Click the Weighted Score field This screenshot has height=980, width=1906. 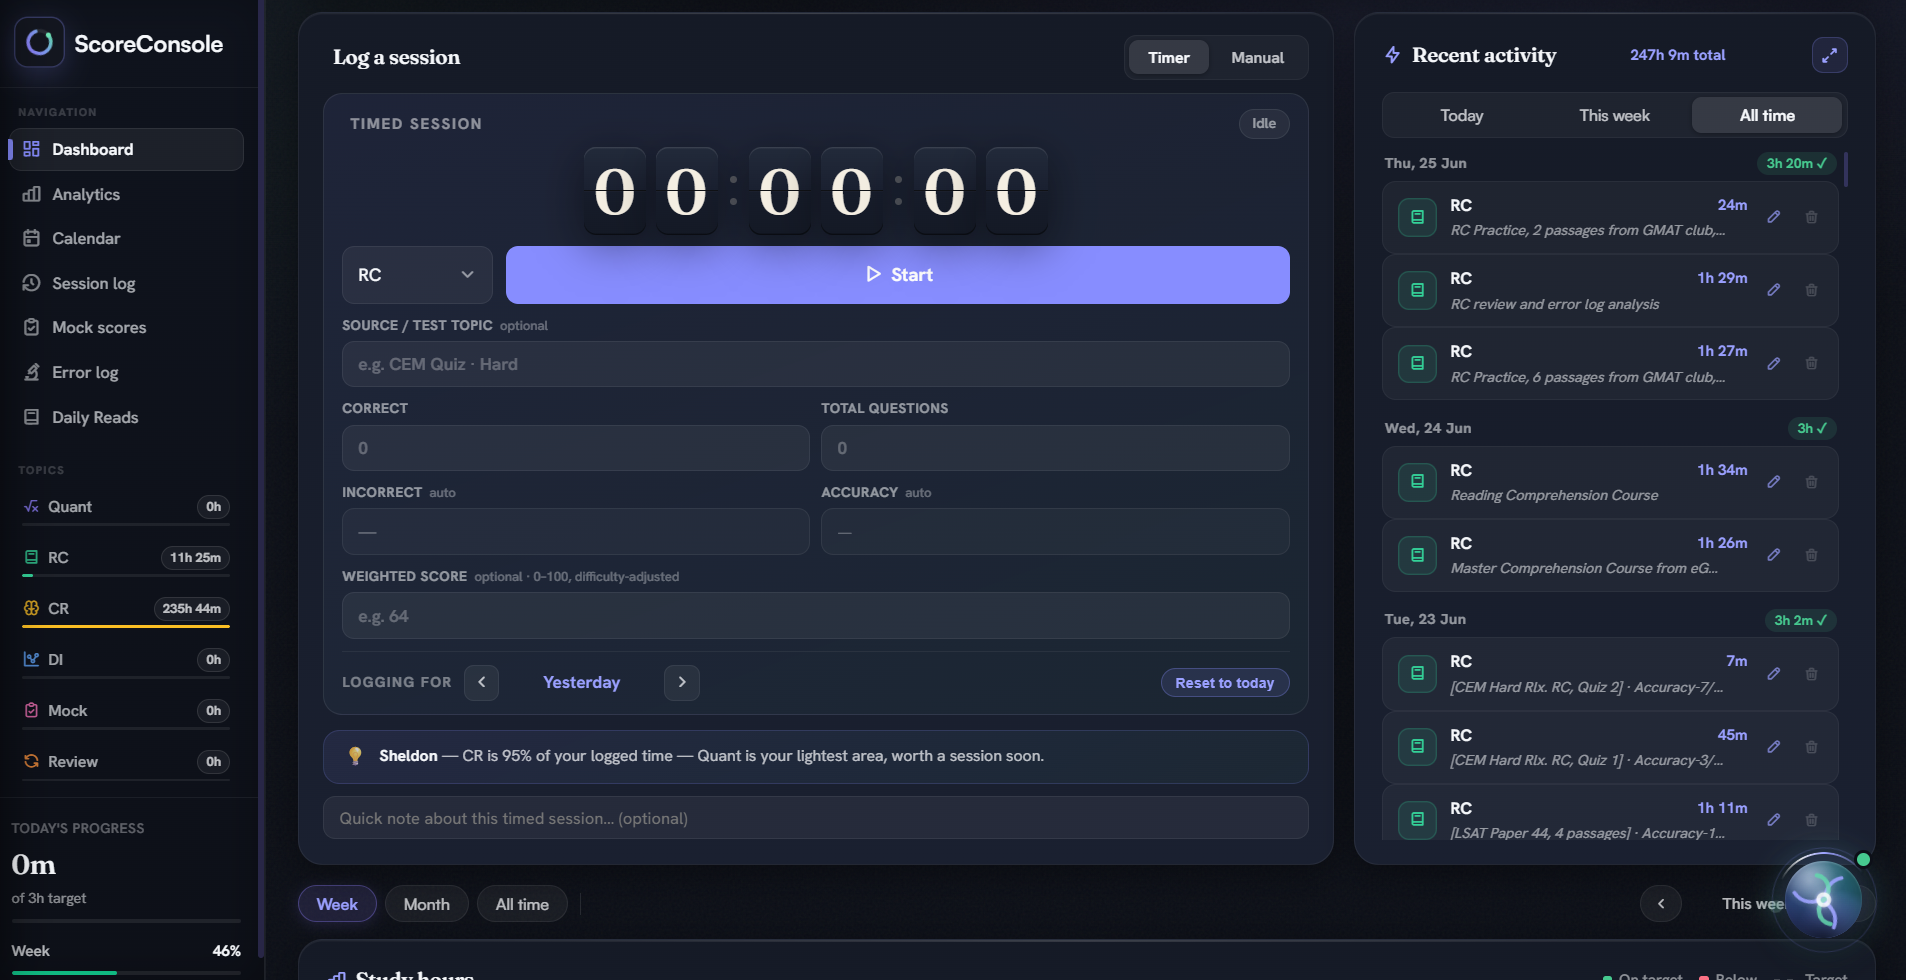pos(815,616)
